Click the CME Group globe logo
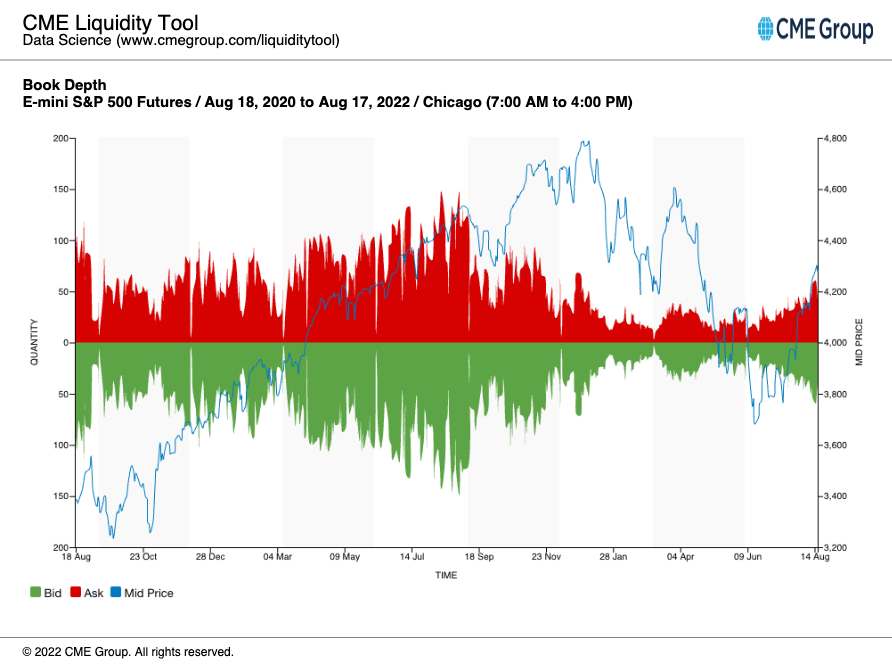 click(765, 28)
